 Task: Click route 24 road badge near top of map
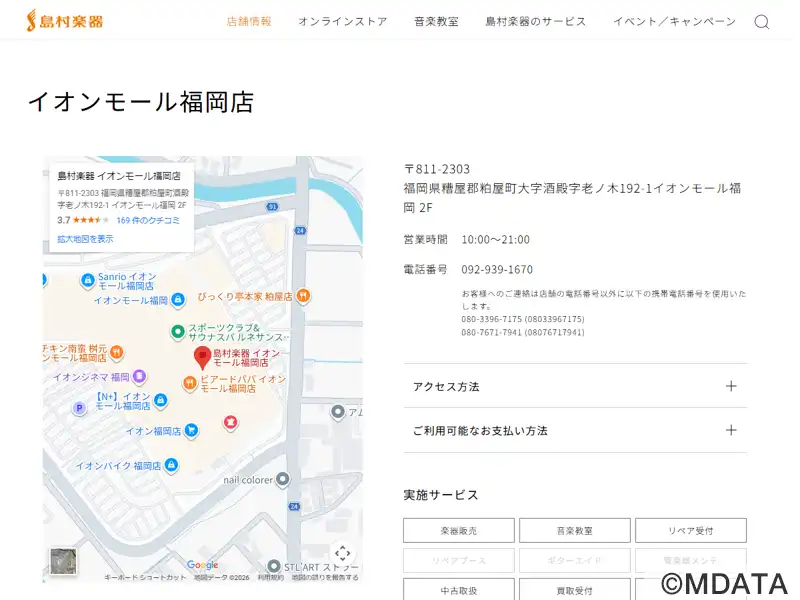(x=300, y=231)
